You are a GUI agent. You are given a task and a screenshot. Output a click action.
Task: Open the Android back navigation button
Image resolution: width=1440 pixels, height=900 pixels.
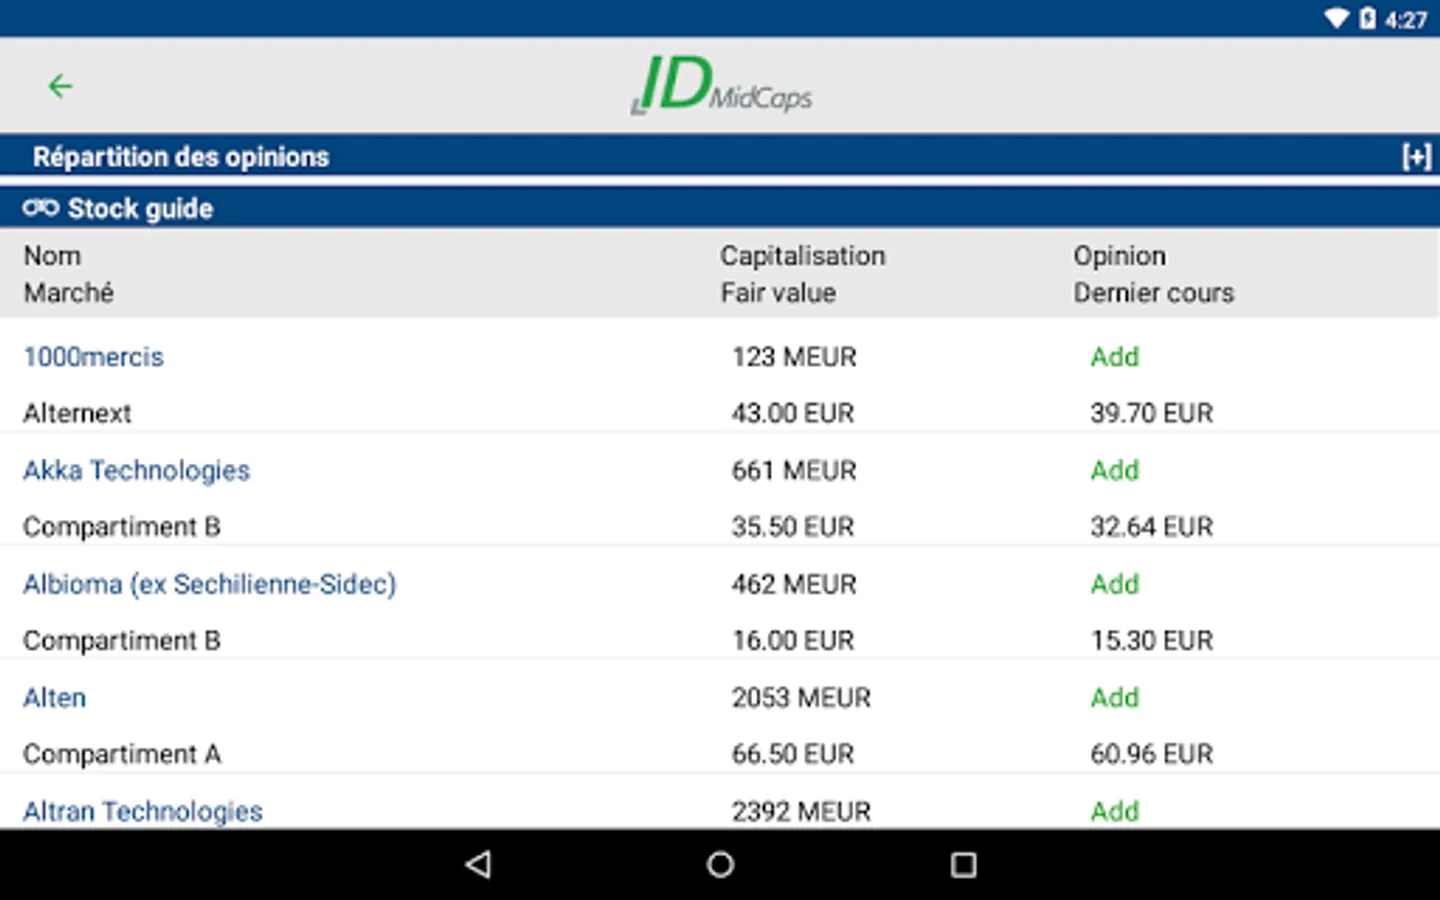(x=478, y=865)
